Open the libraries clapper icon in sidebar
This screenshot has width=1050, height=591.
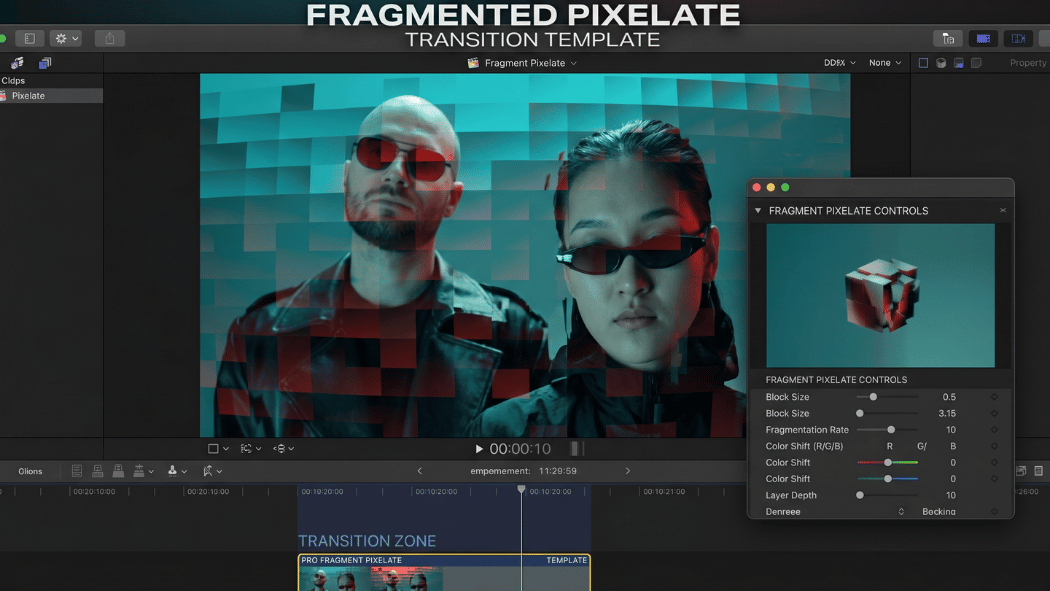tap(17, 63)
